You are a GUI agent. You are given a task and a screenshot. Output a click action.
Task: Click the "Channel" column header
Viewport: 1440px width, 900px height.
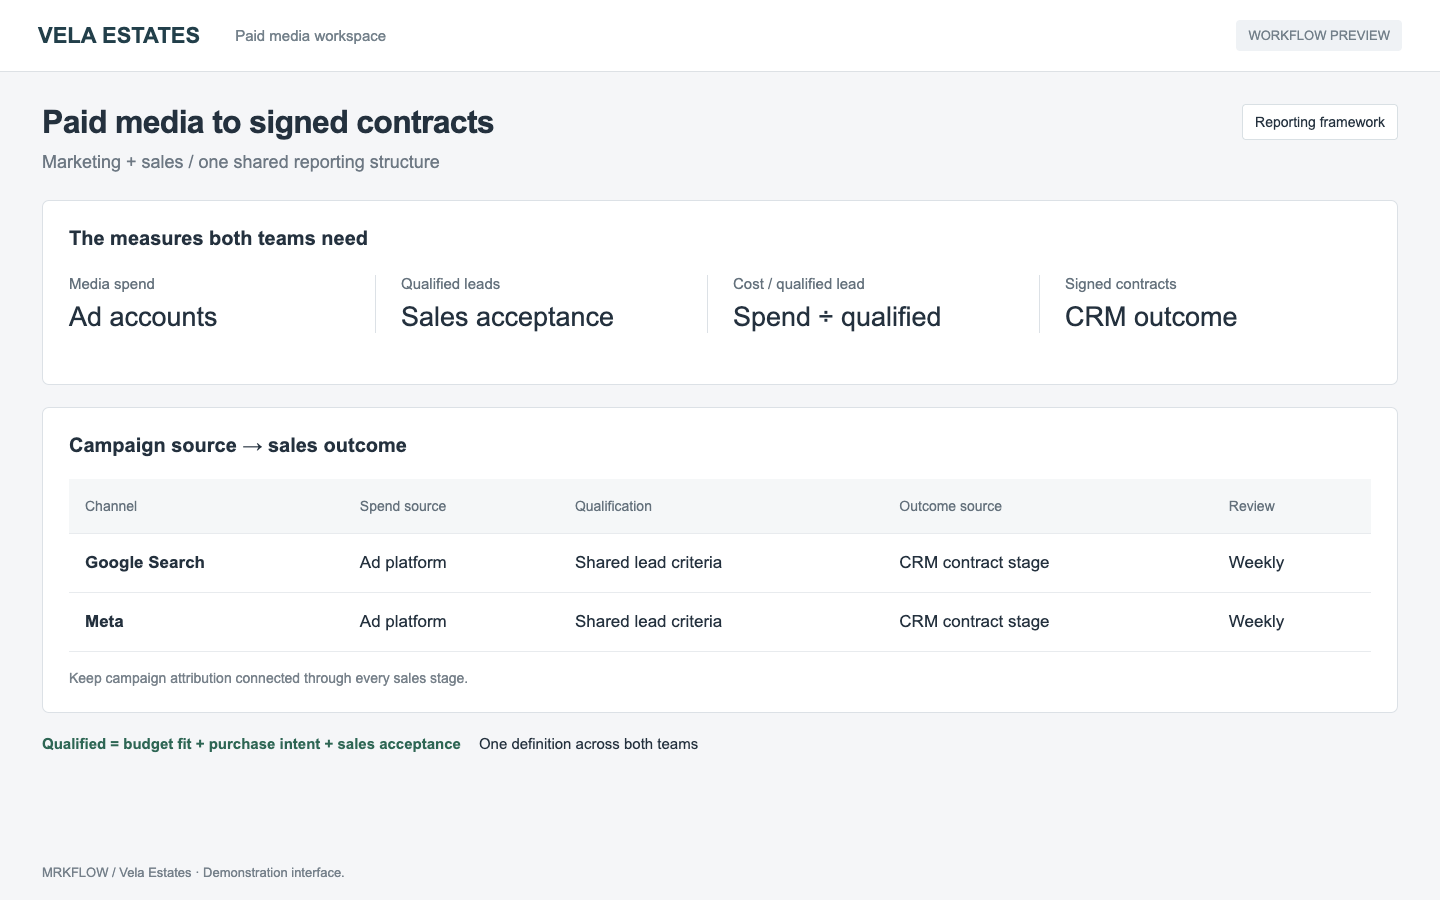tap(111, 506)
